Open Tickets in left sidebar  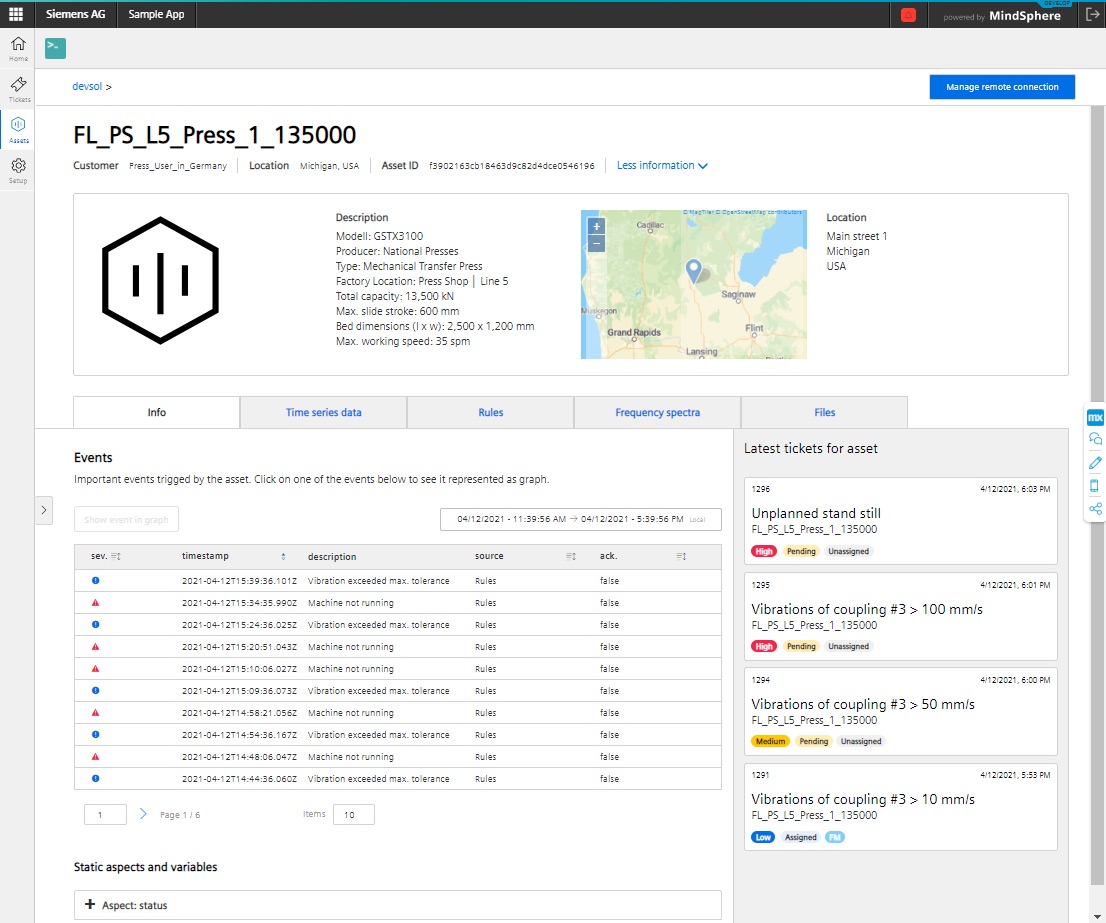click(18, 88)
